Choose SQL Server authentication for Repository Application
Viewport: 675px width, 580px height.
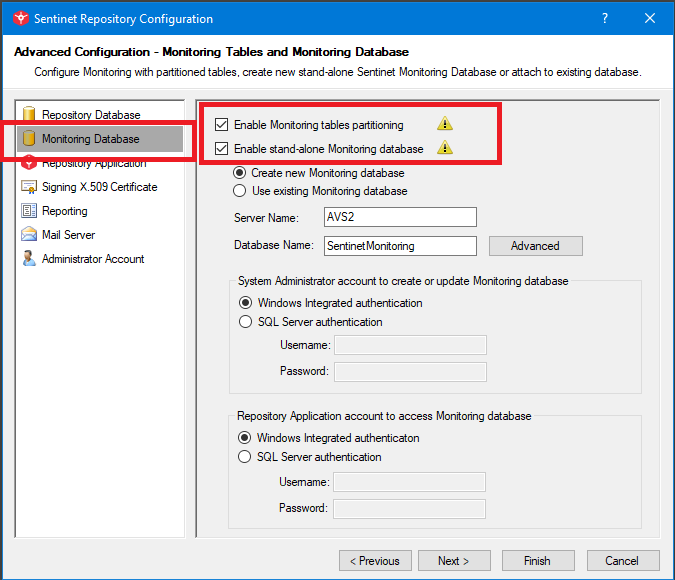tap(245, 457)
